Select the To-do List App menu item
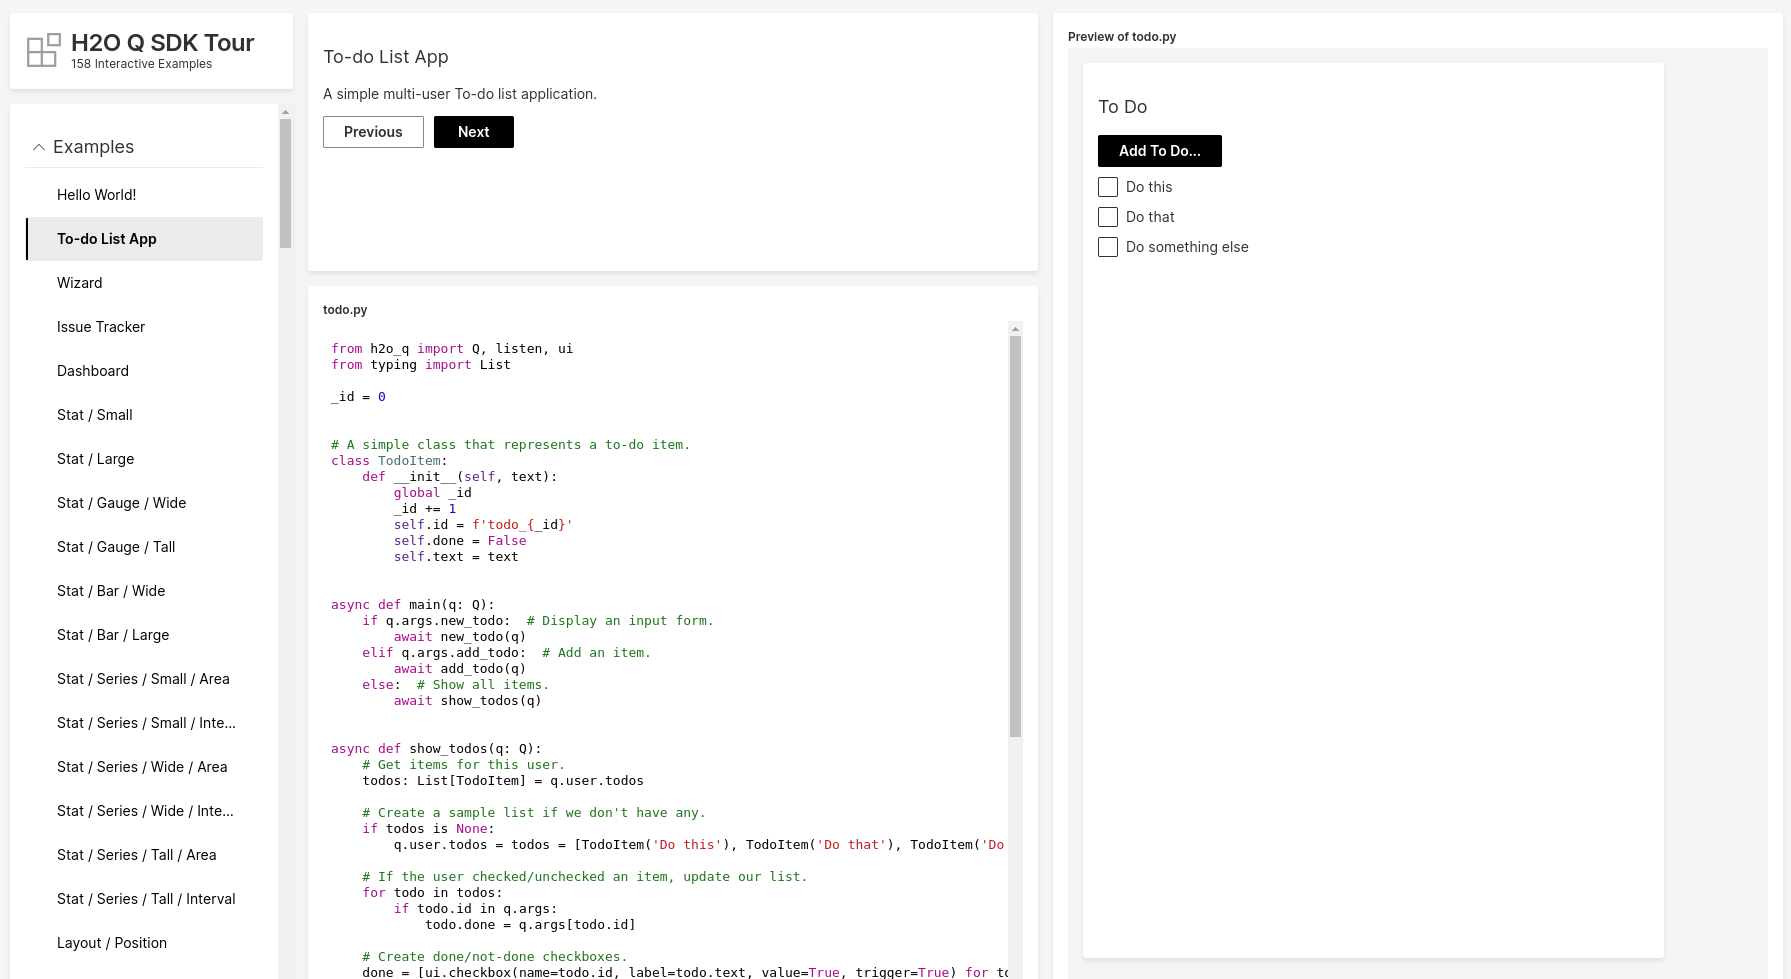The width and height of the screenshot is (1791, 979). (107, 239)
